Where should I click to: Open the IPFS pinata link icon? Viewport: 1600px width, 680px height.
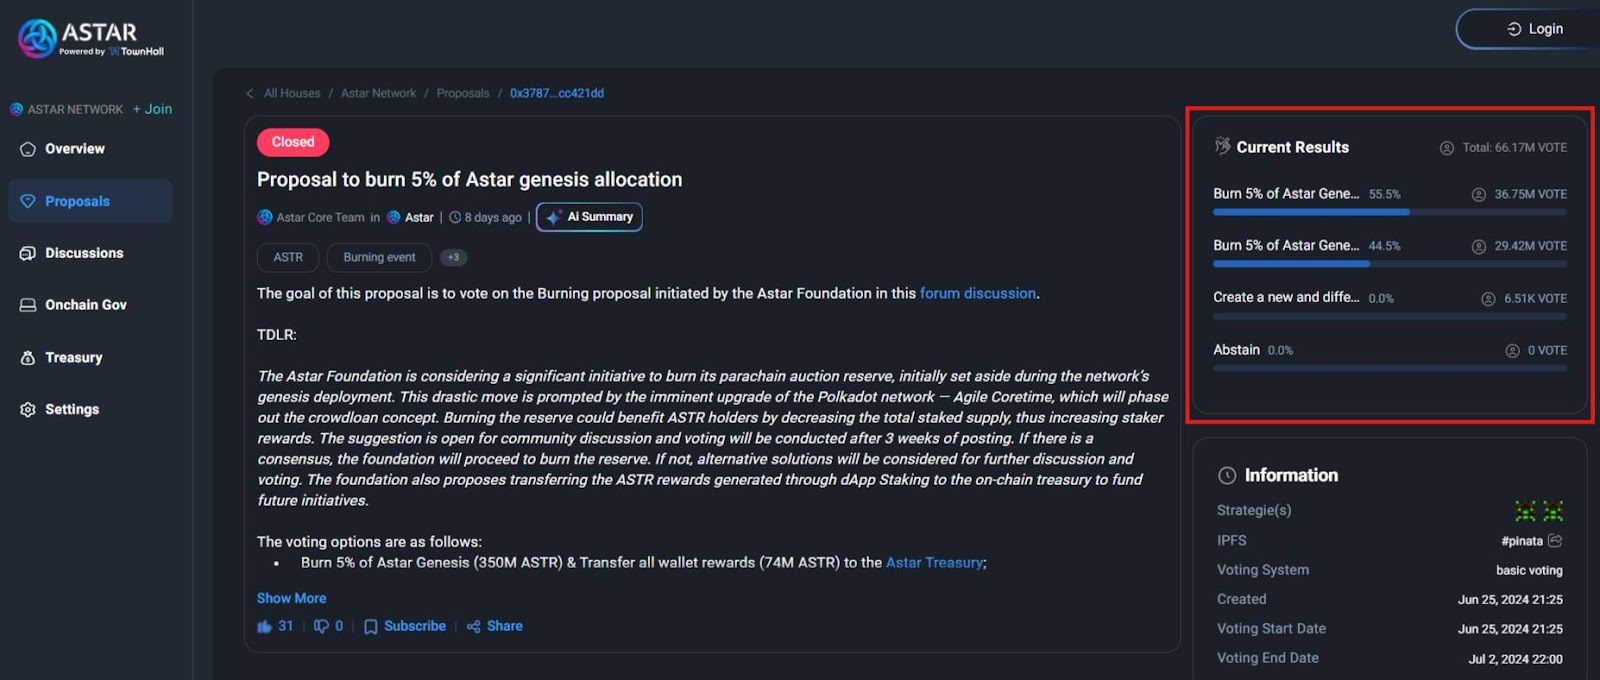1555,541
